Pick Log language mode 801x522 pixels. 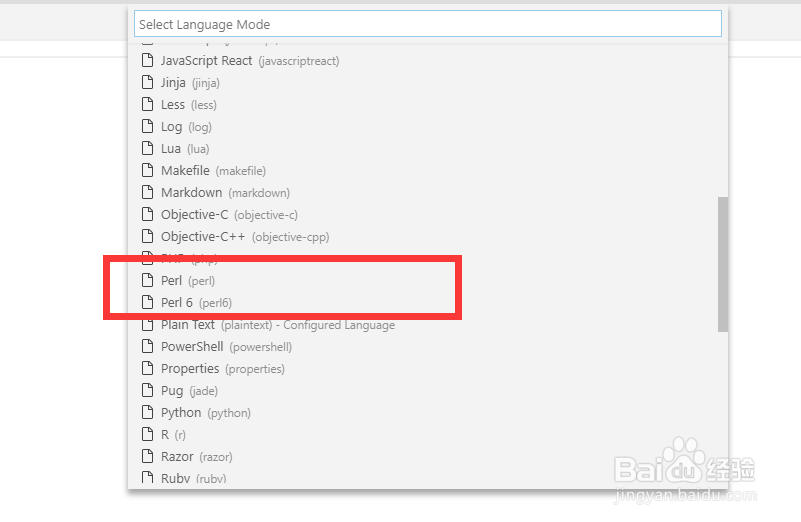(x=428, y=126)
